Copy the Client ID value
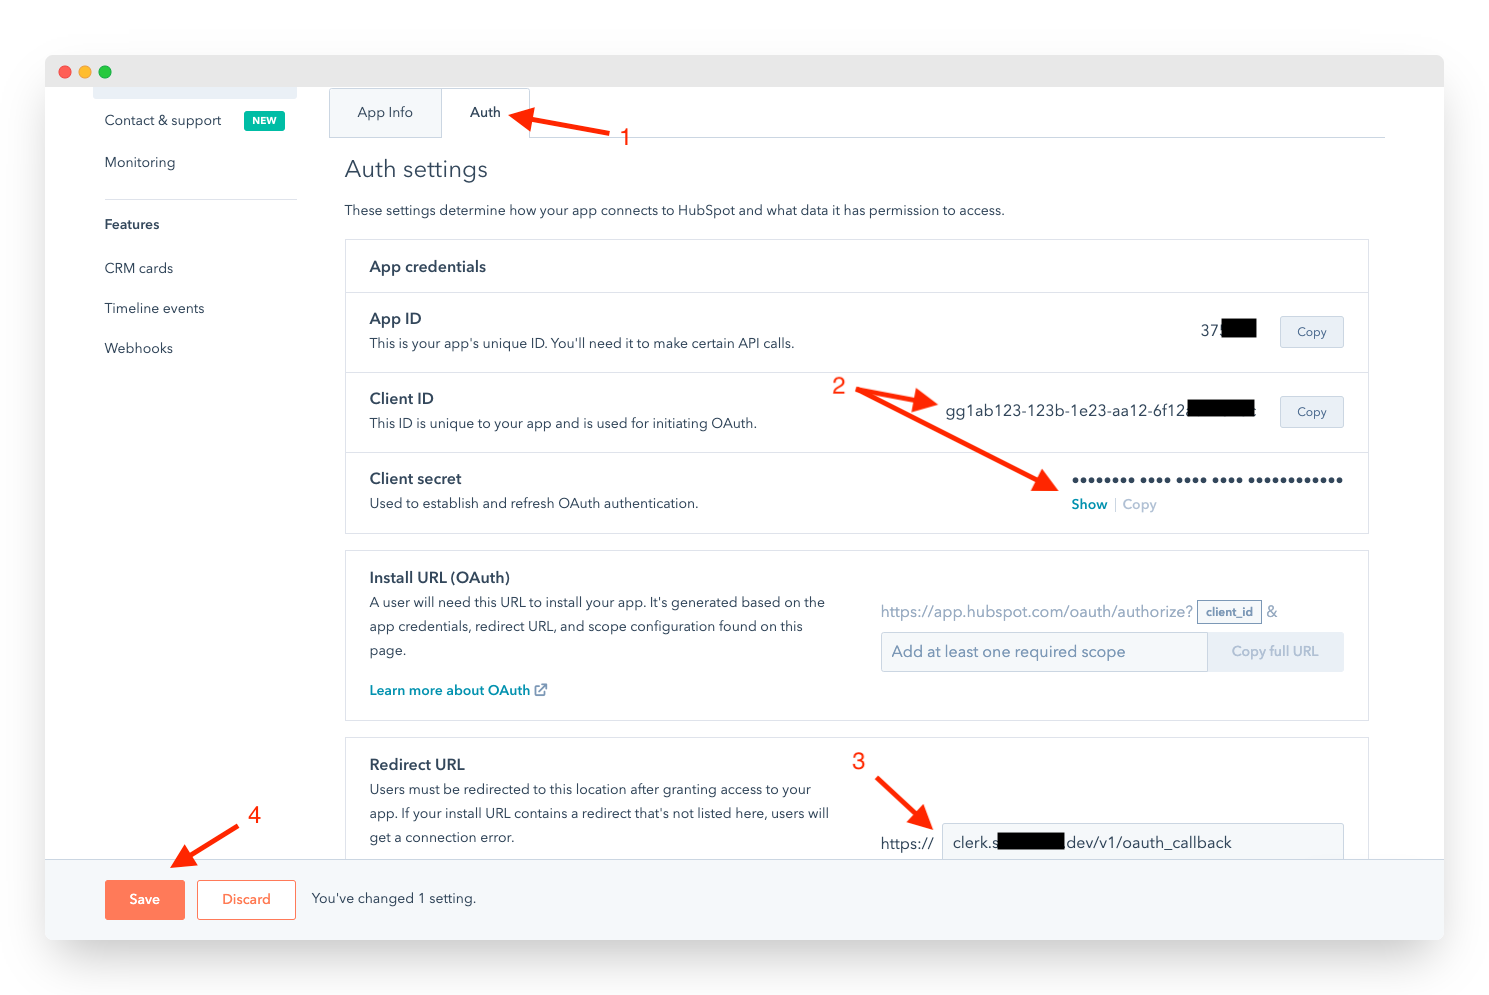 [1311, 412]
